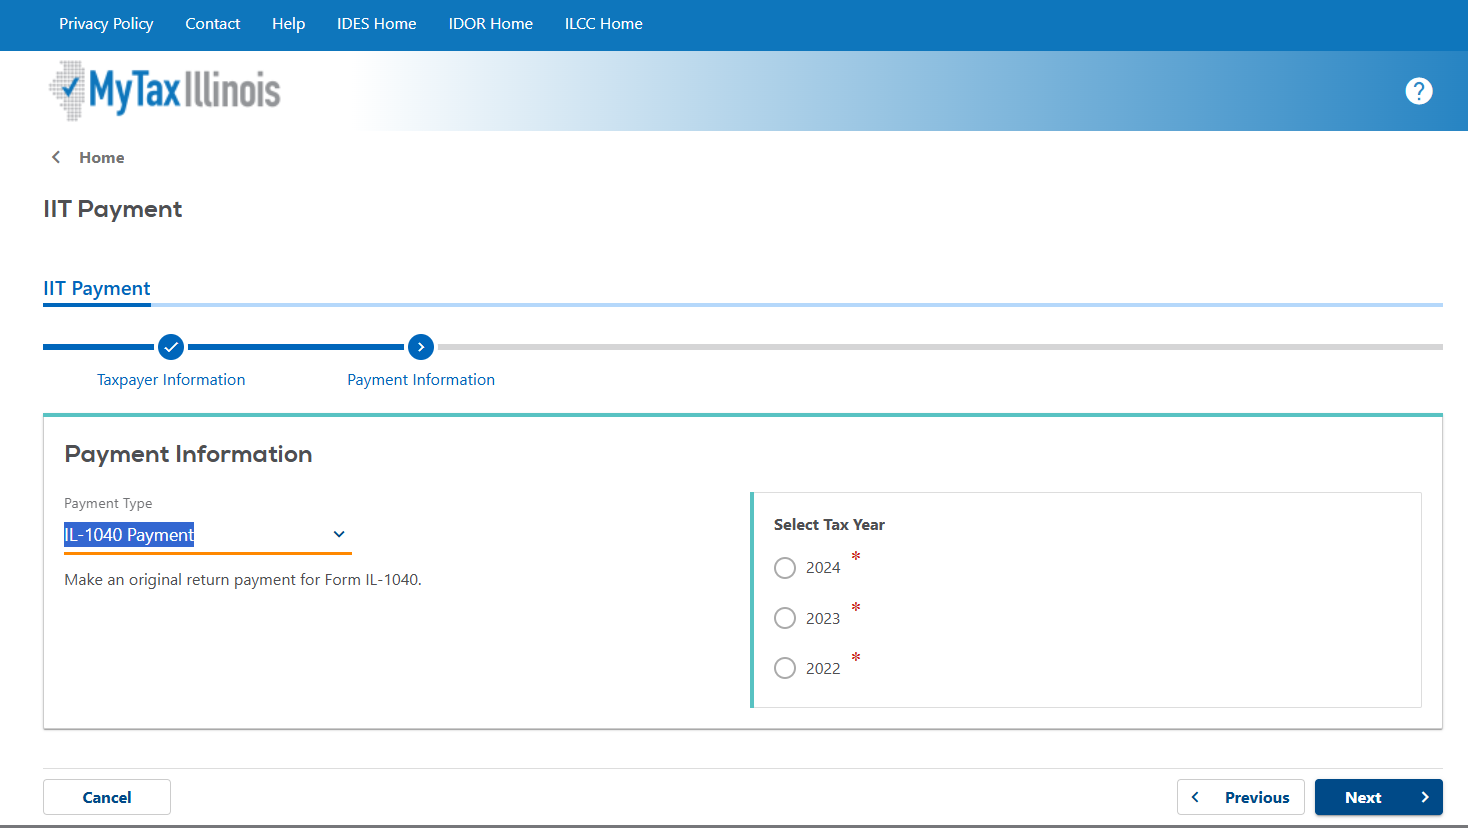Image resolution: width=1468 pixels, height=828 pixels.
Task: Go to IDES Home
Action: pos(376,24)
